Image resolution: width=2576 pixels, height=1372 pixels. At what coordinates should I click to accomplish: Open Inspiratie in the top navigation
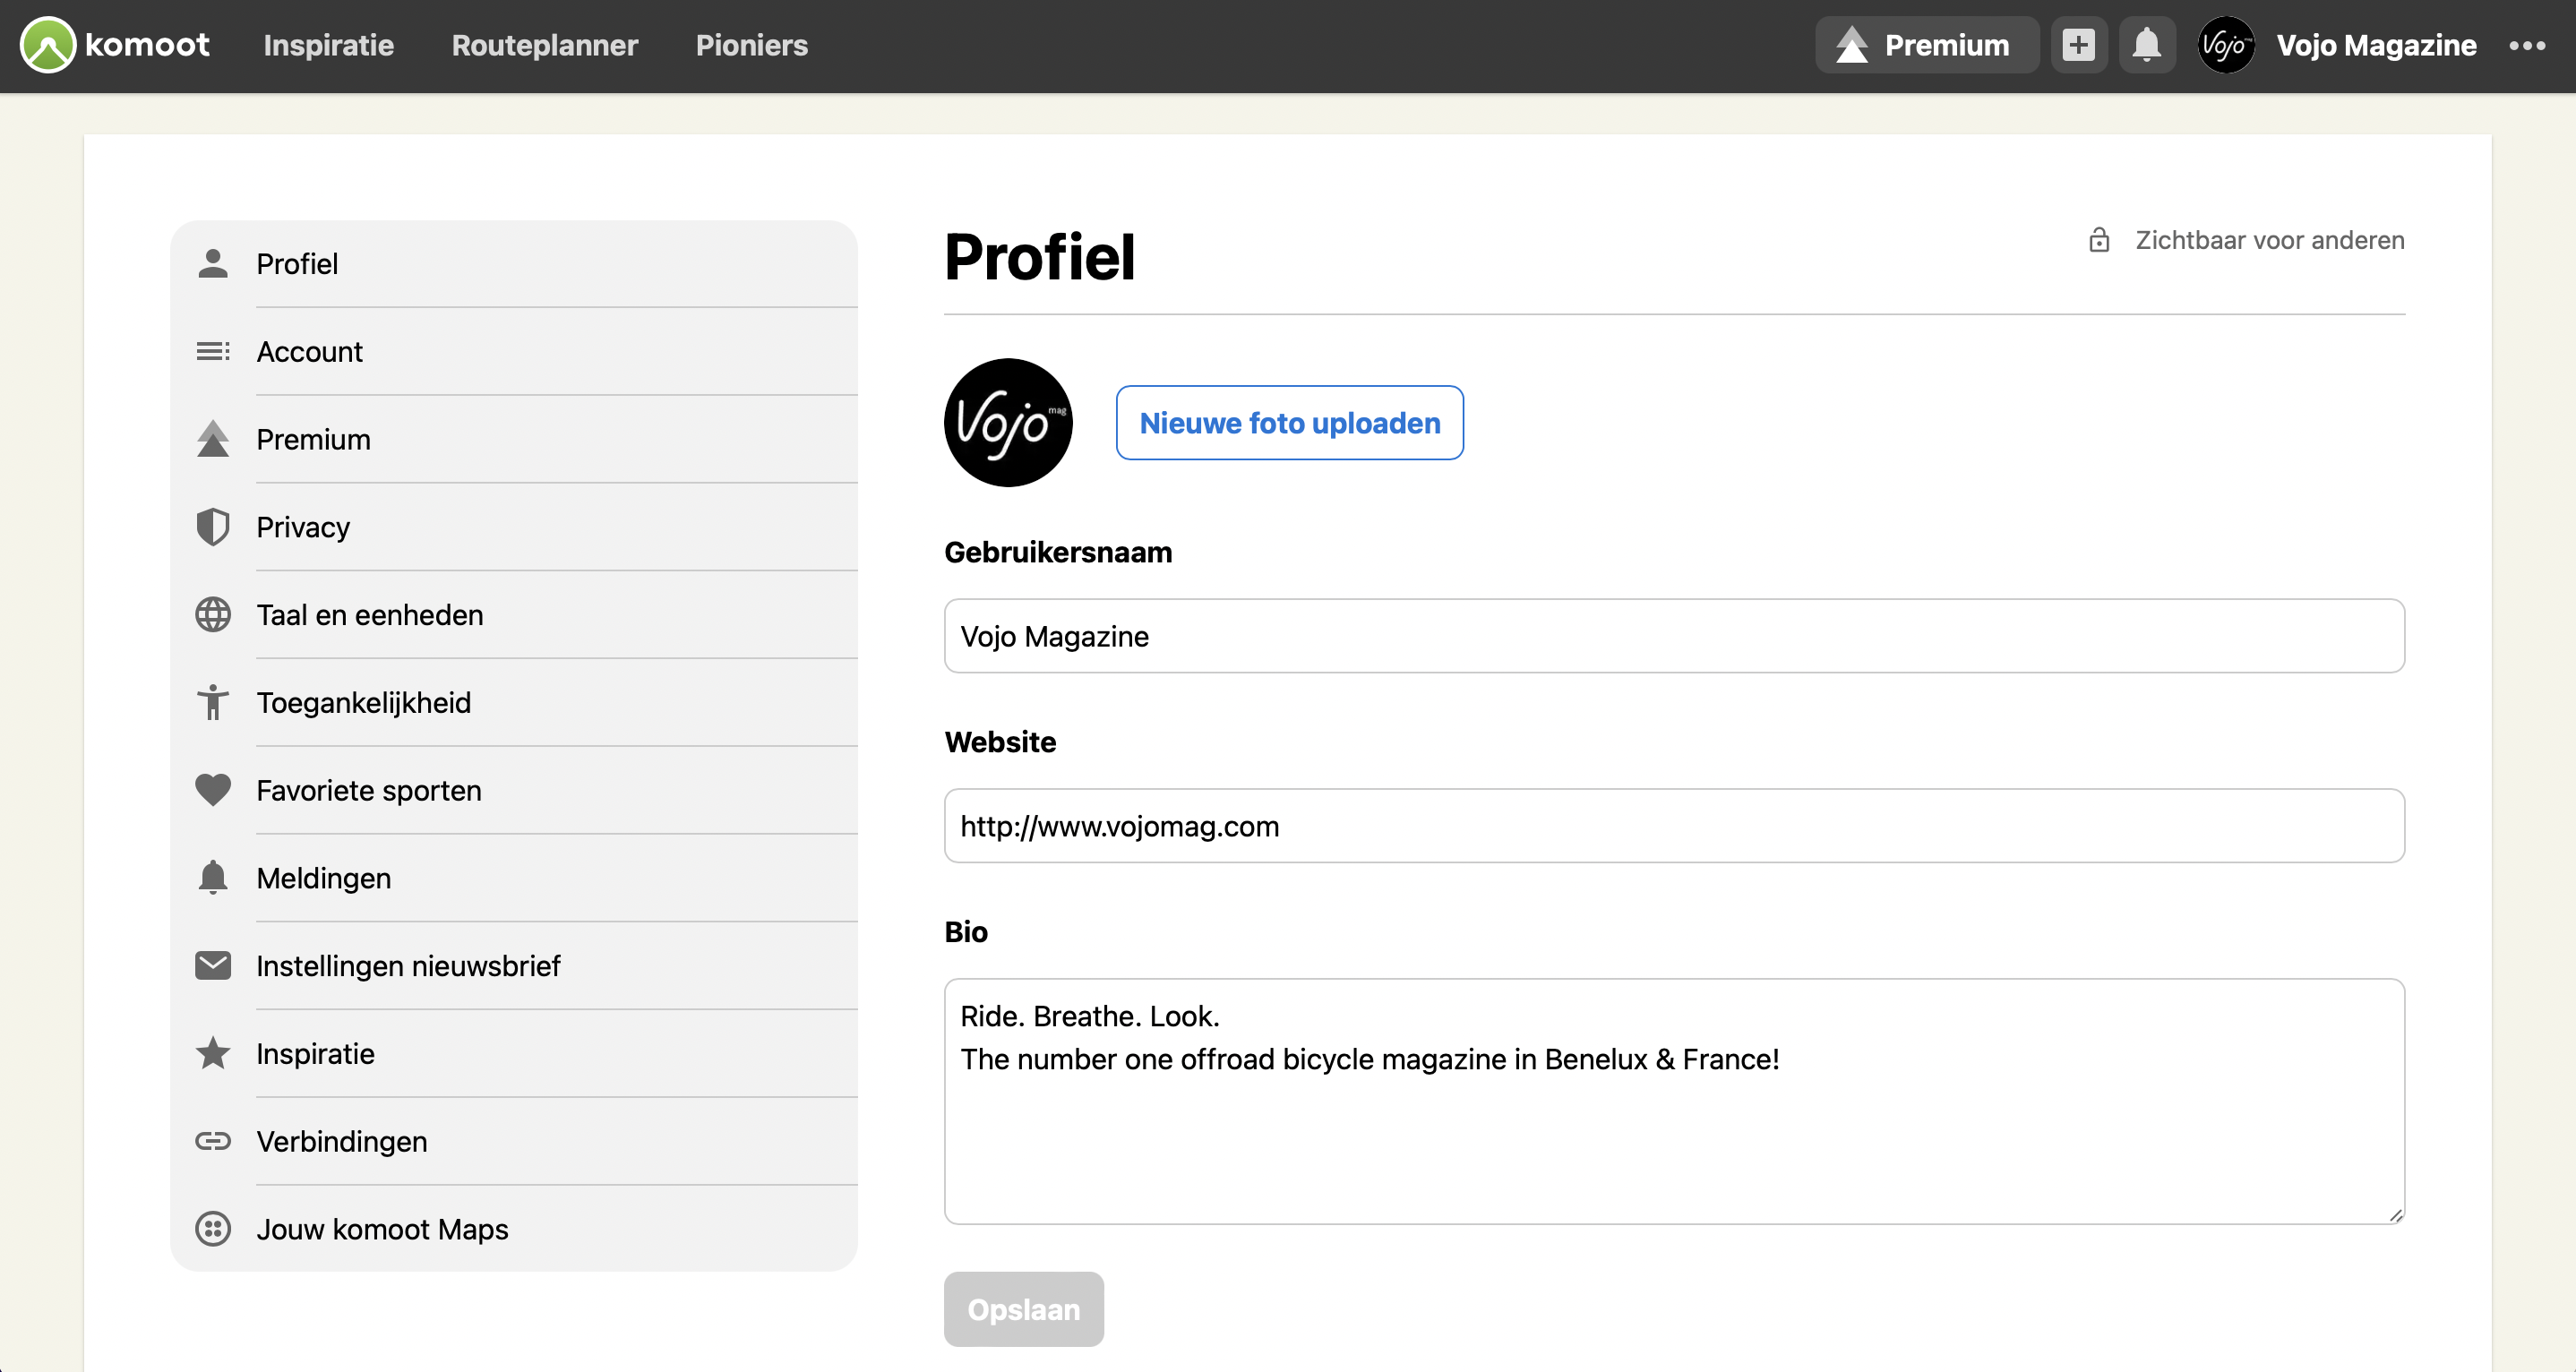tap(328, 45)
